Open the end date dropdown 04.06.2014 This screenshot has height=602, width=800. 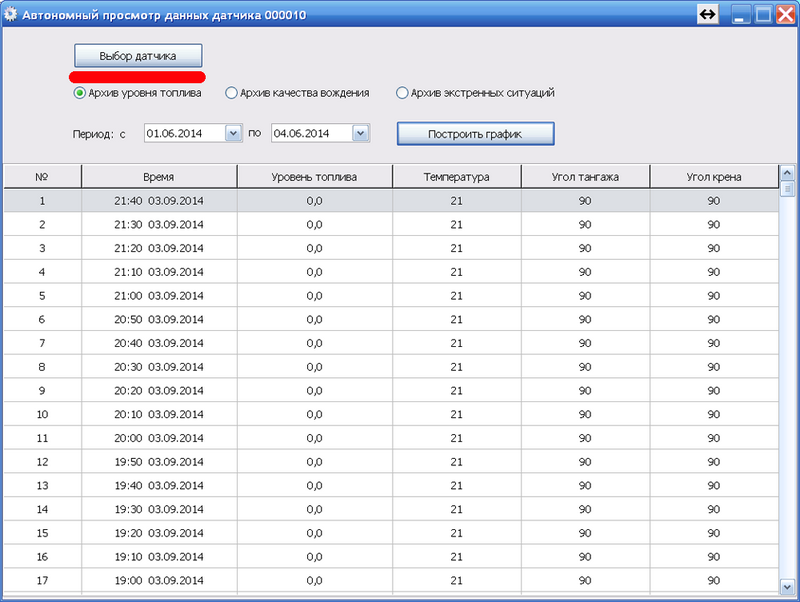(x=360, y=133)
